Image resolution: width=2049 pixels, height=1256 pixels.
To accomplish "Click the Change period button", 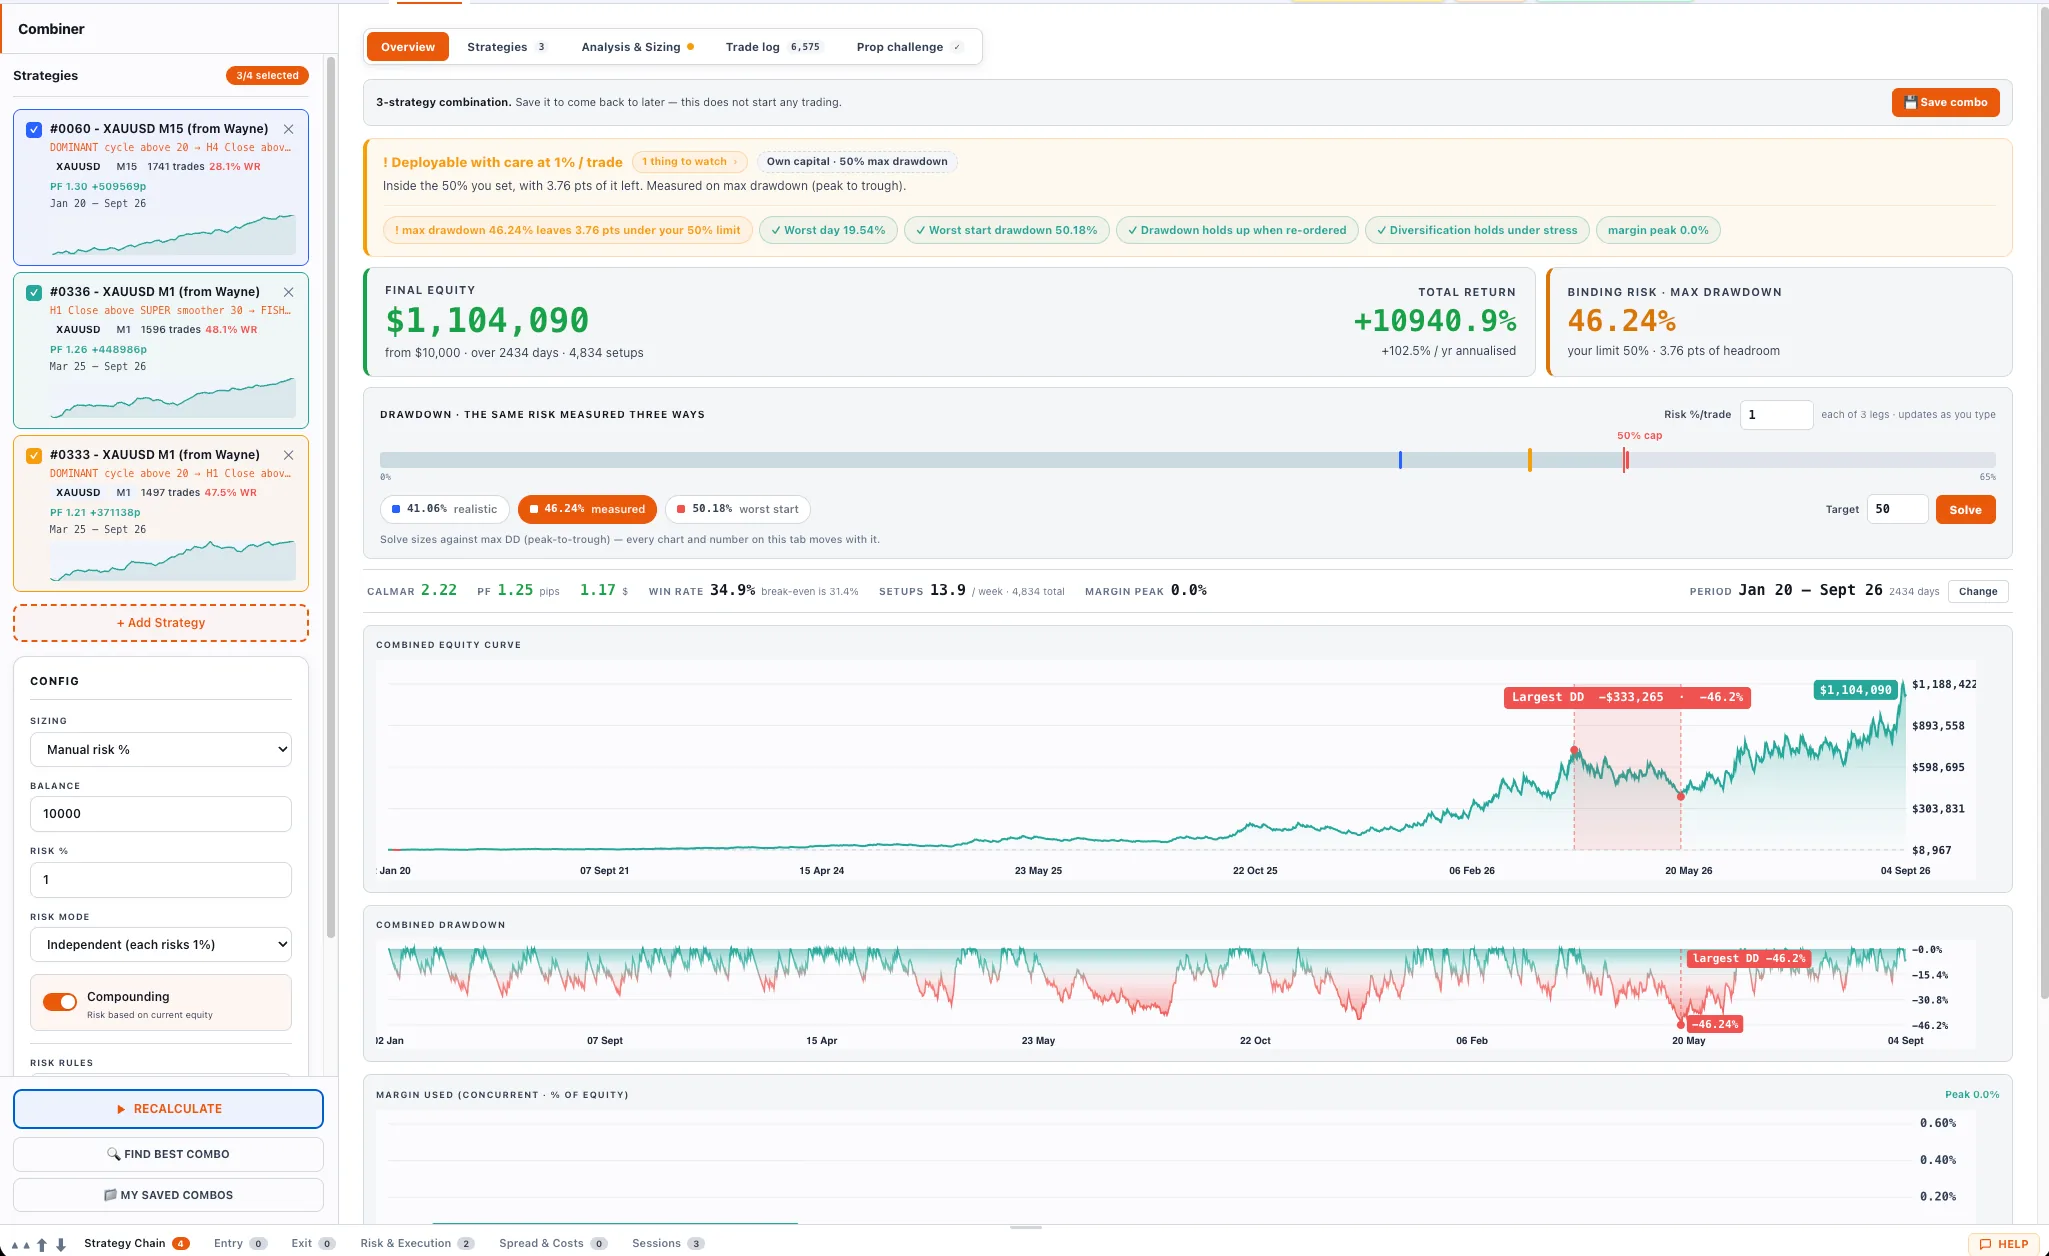I will [1978, 592].
